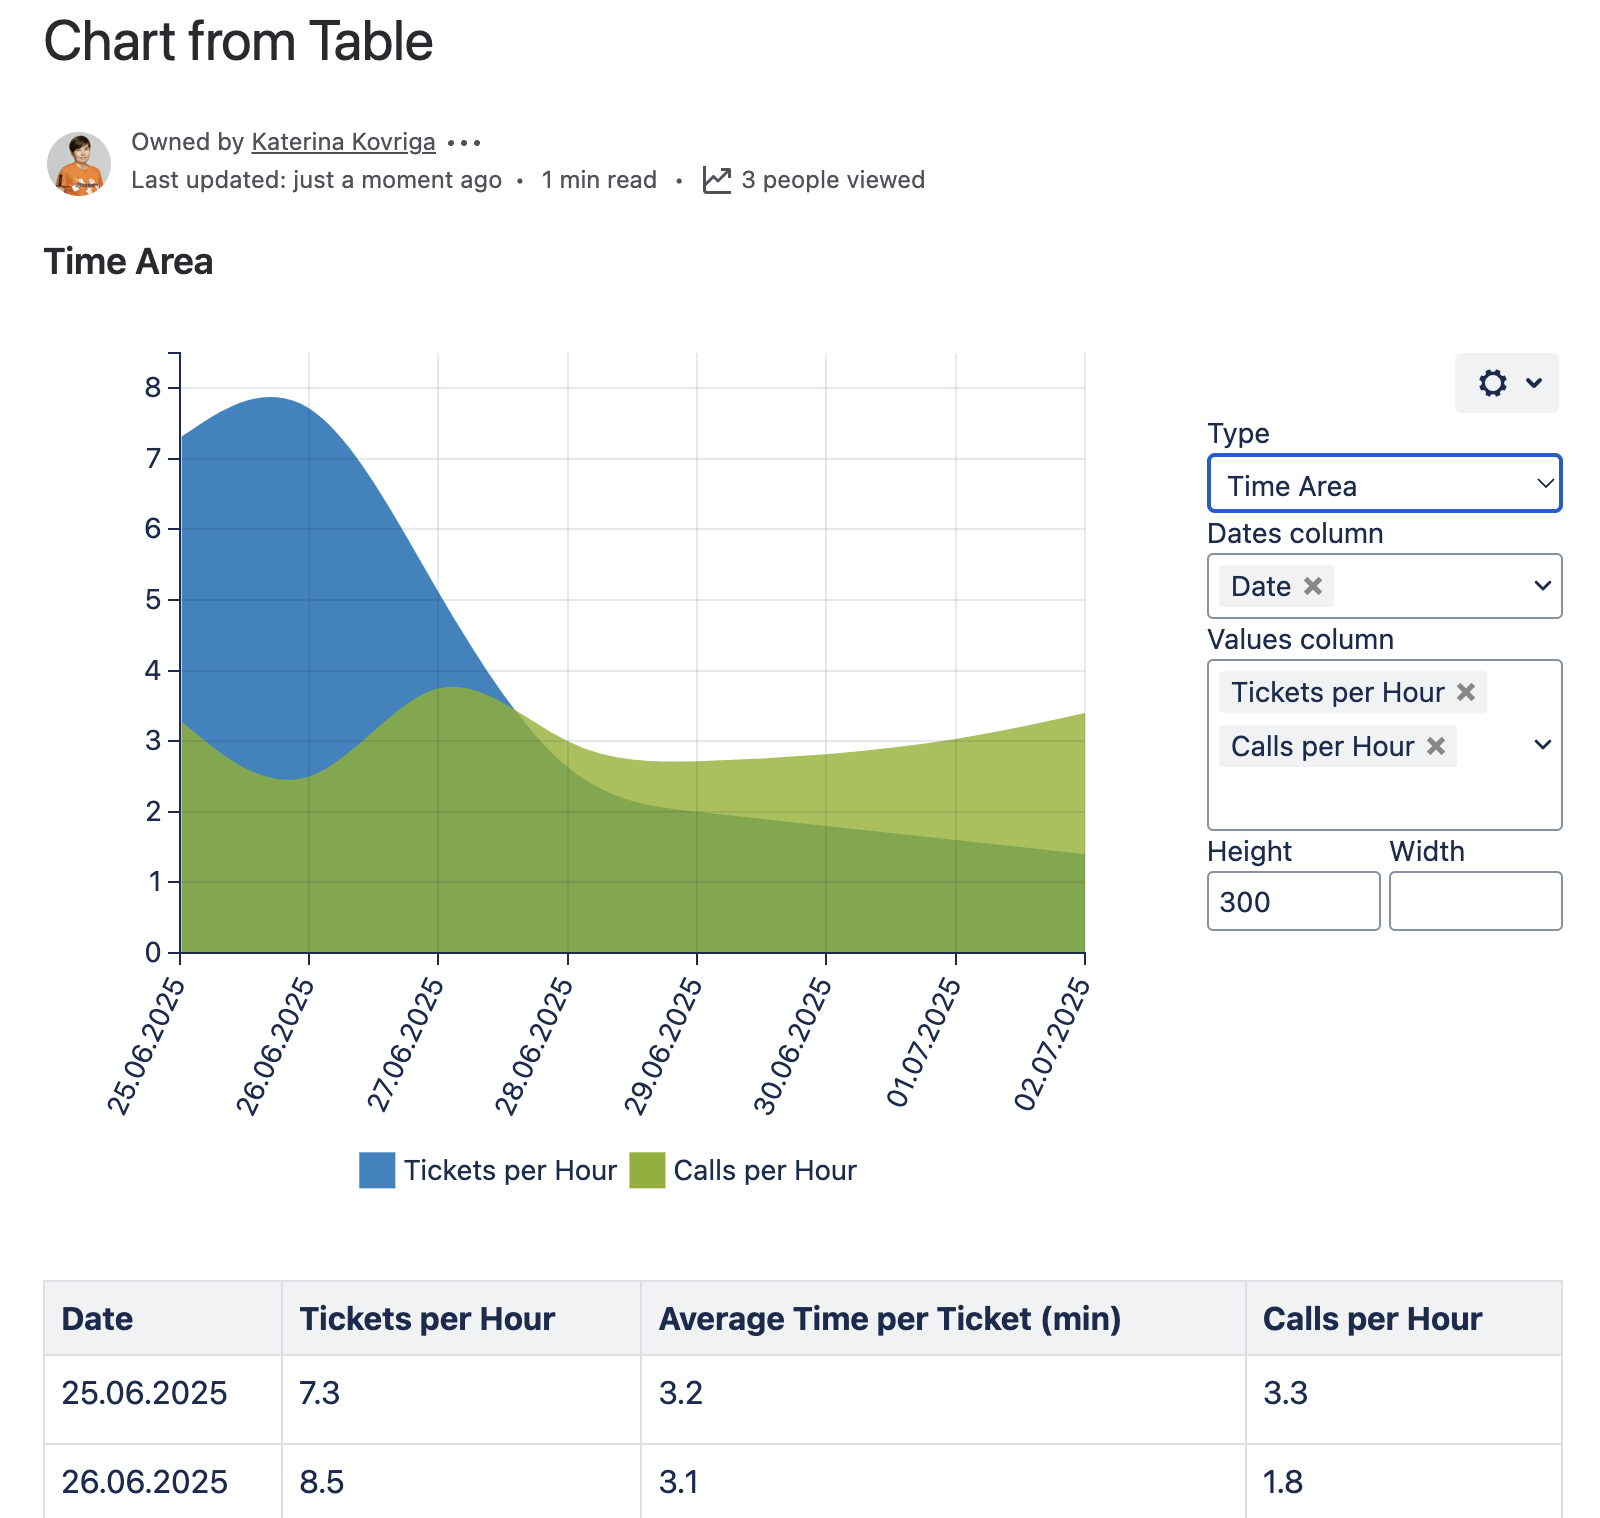Expand the Values column dropdown
This screenshot has width=1600, height=1518.
tap(1542, 745)
